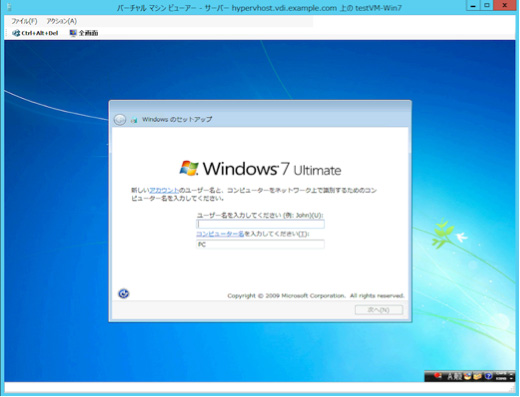Open the ファイル(F) menu
The image size is (520, 397).
[24, 21]
